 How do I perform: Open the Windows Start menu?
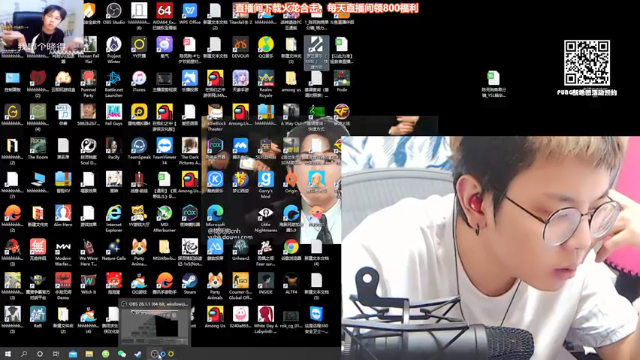coord(8,354)
